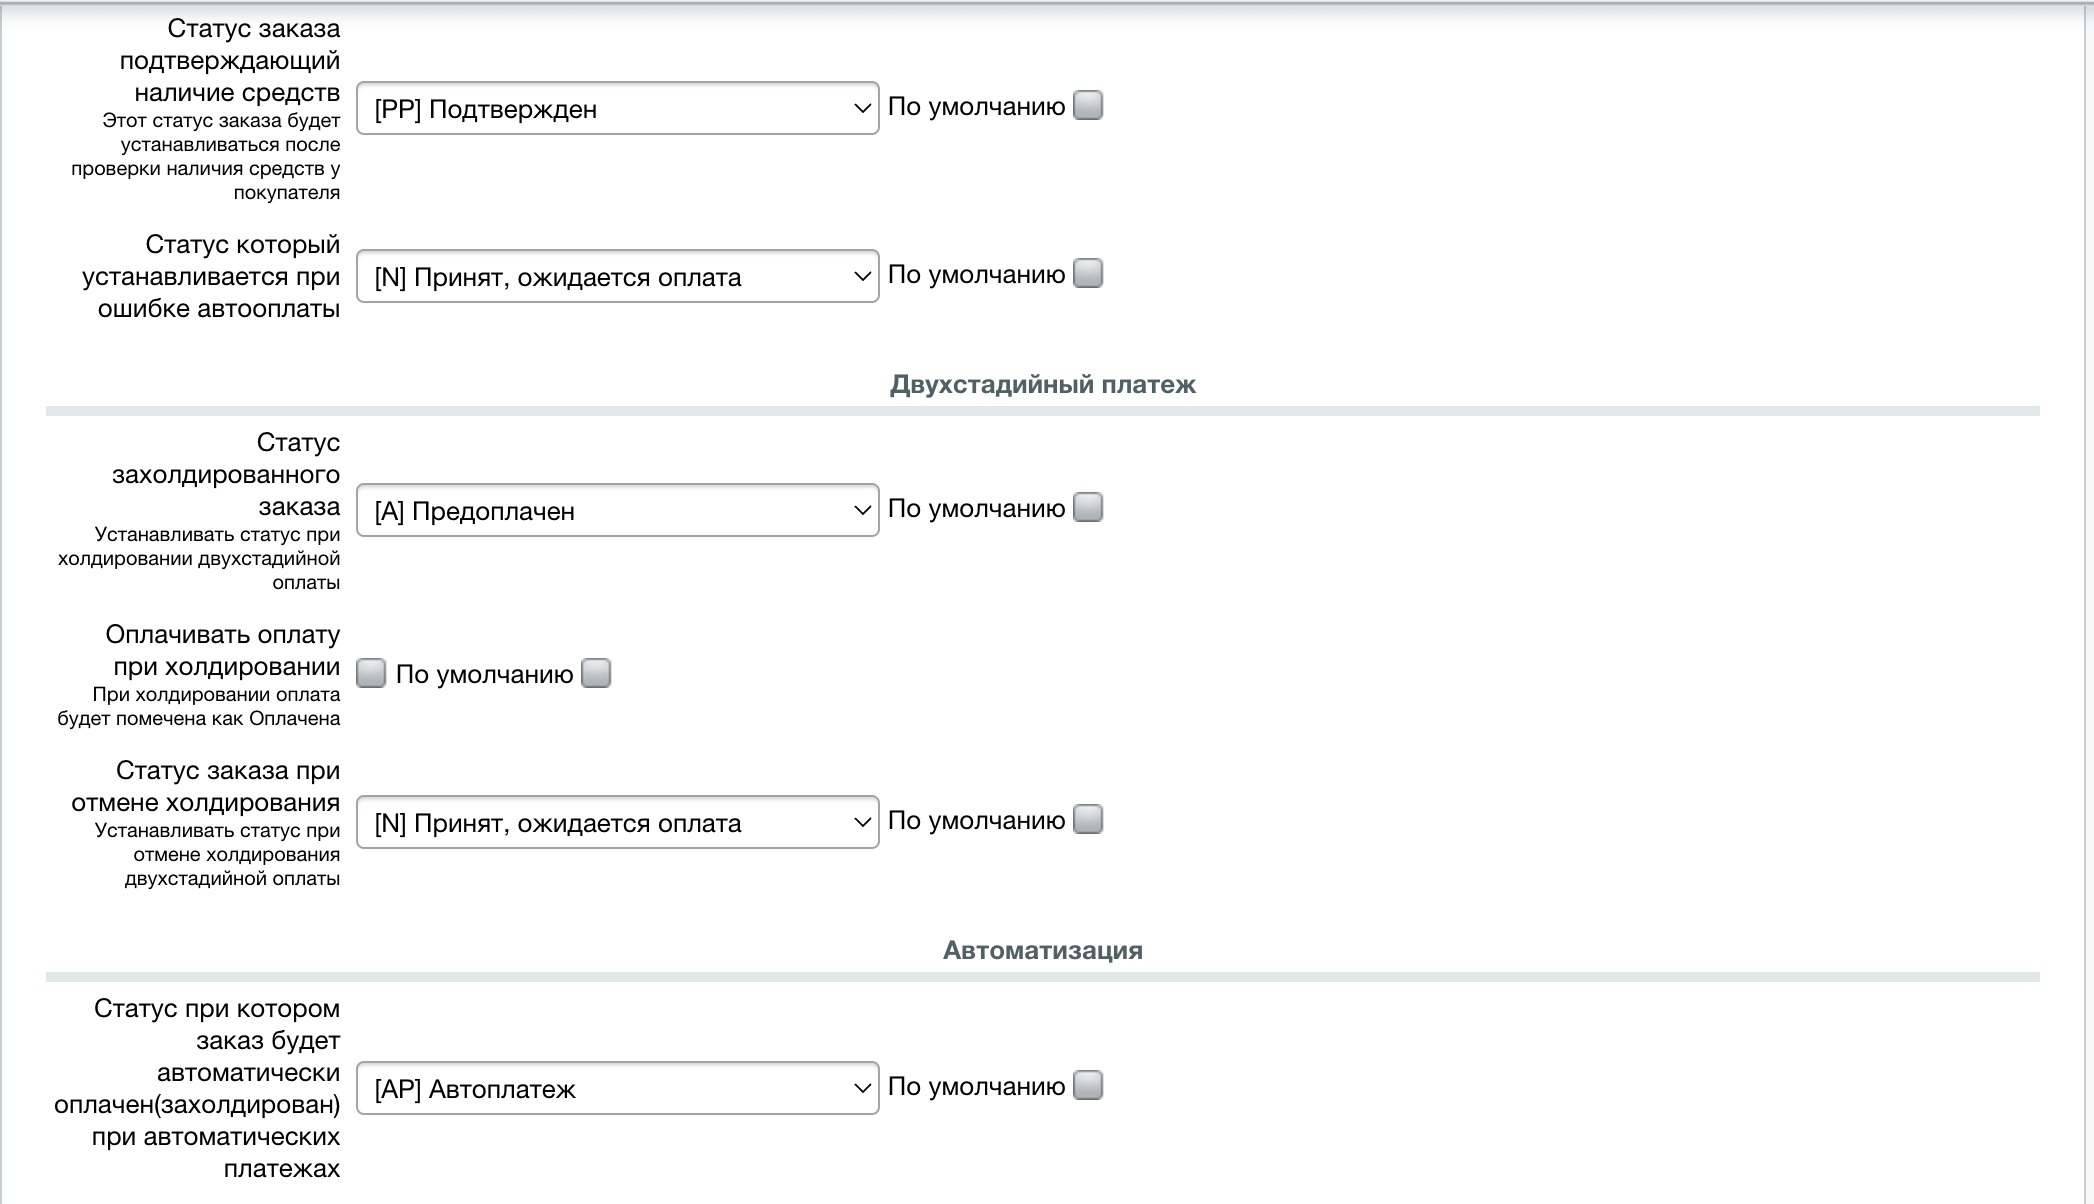Click the 'Двухстадийный платеж' section header
The width and height of the screenshot is (2094, 1204).
1042,385
